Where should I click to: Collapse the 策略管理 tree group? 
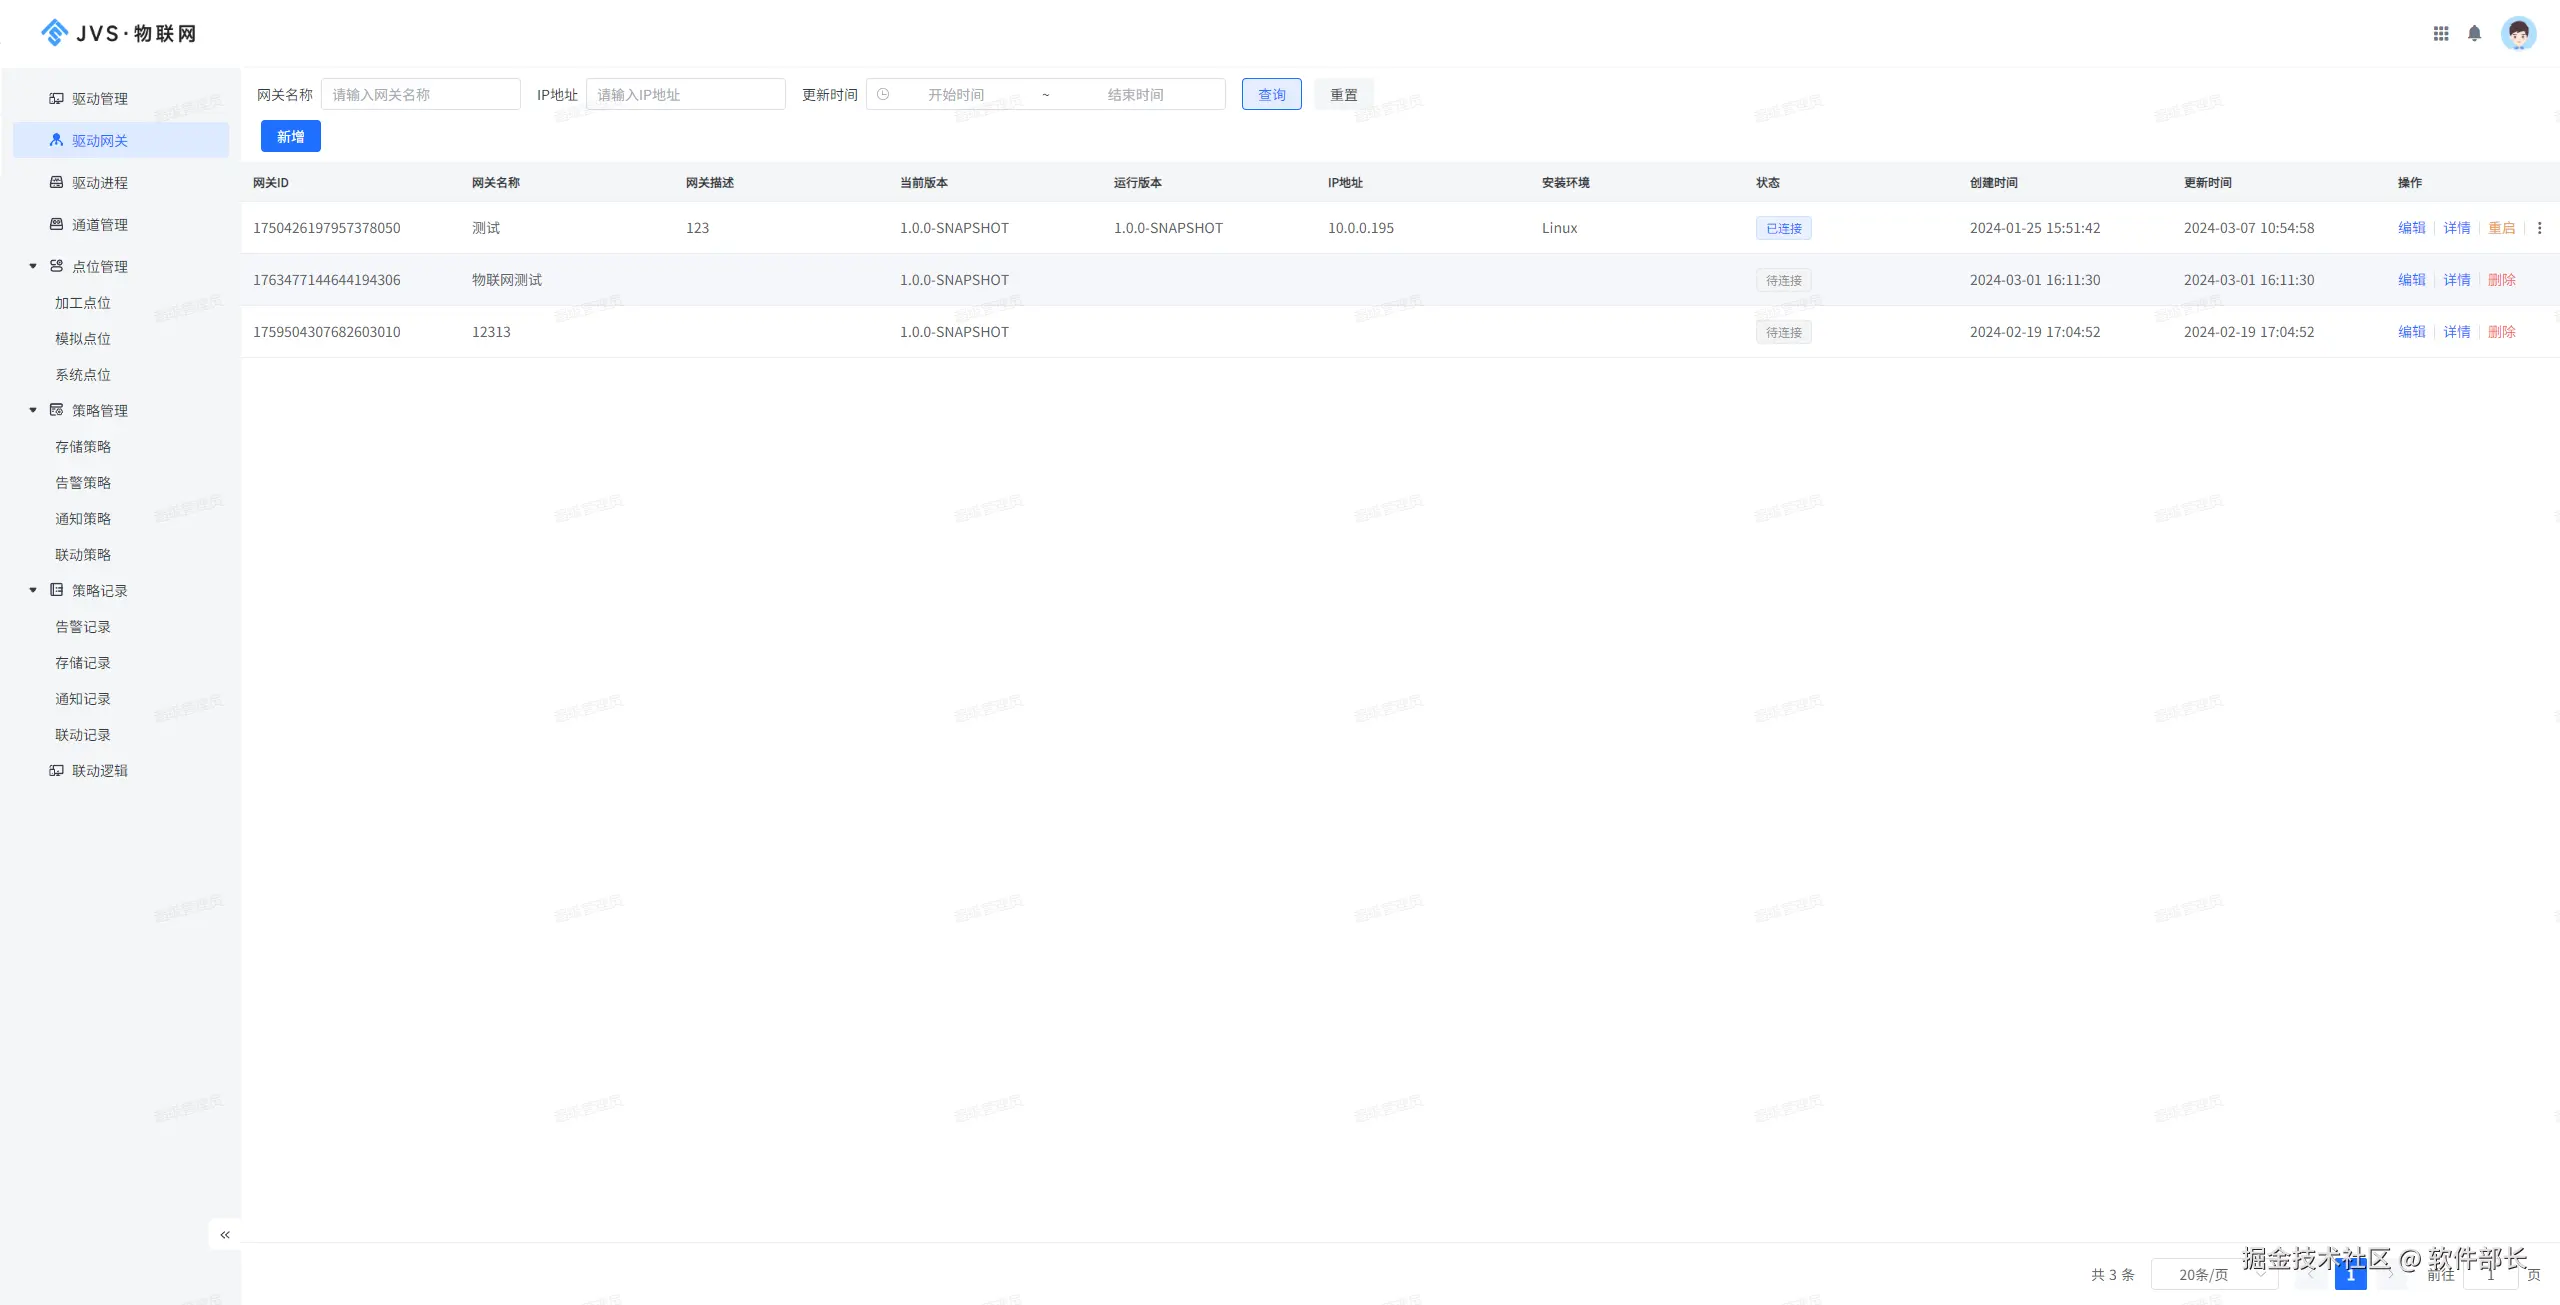click(33, 410)
